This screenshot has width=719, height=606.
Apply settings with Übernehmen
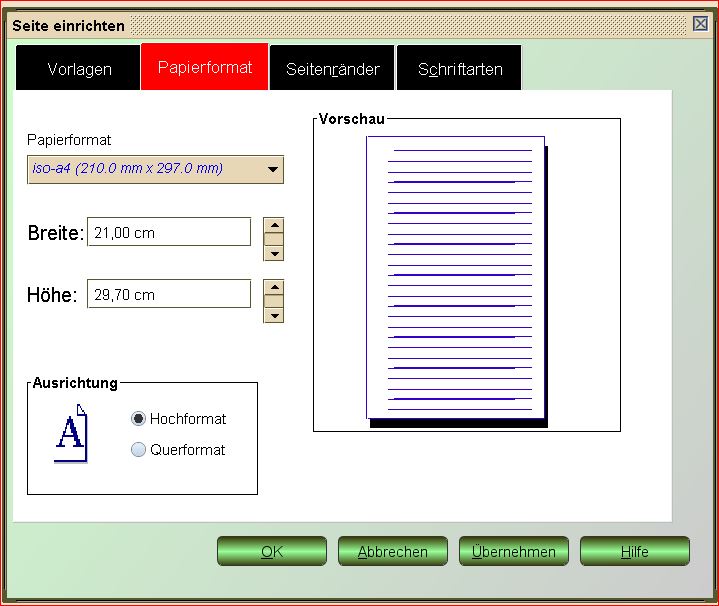point(514,551)
